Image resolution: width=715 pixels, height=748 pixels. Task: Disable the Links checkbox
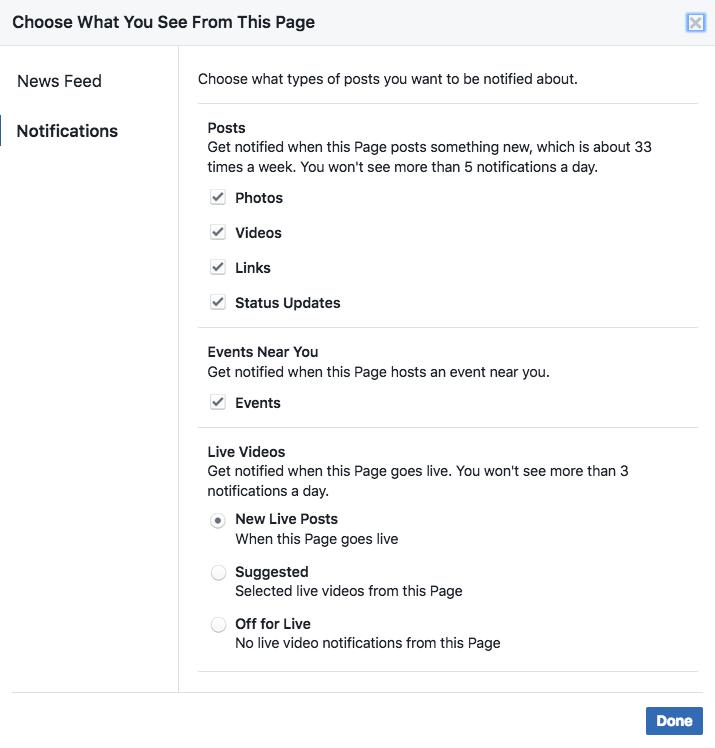218,268
